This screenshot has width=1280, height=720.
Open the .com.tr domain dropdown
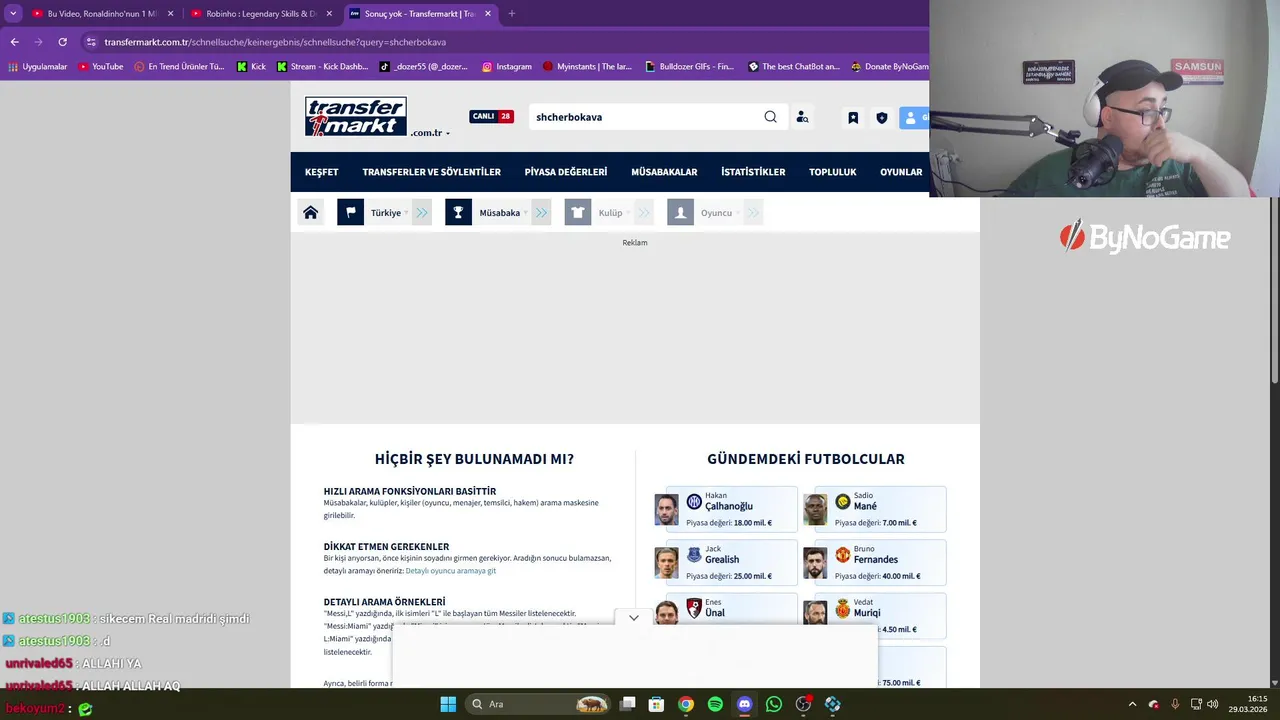430,133
